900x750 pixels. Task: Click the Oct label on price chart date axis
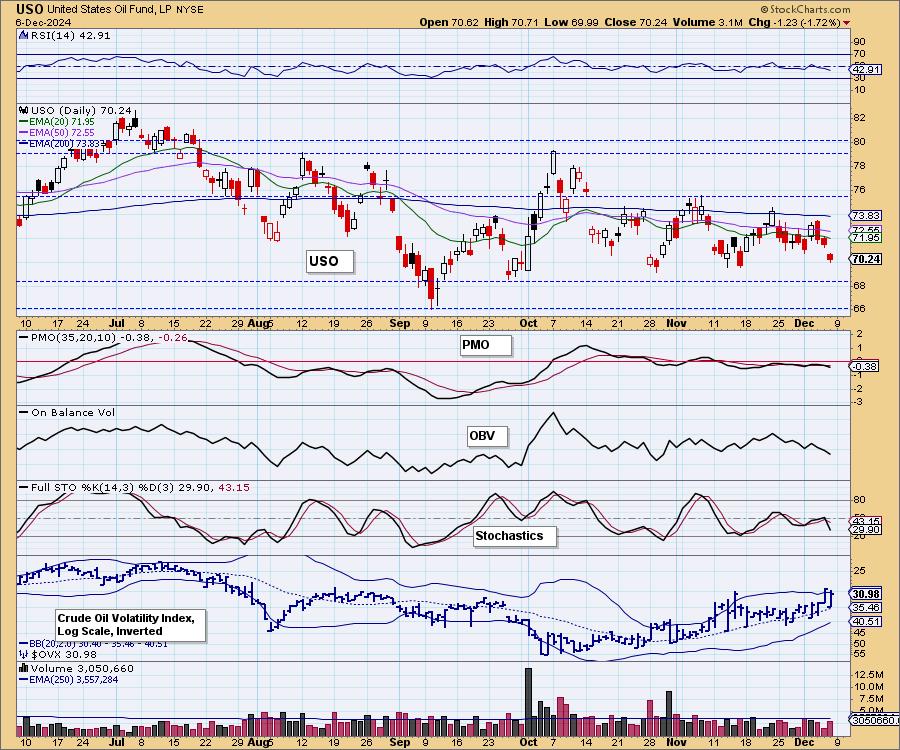528,324
